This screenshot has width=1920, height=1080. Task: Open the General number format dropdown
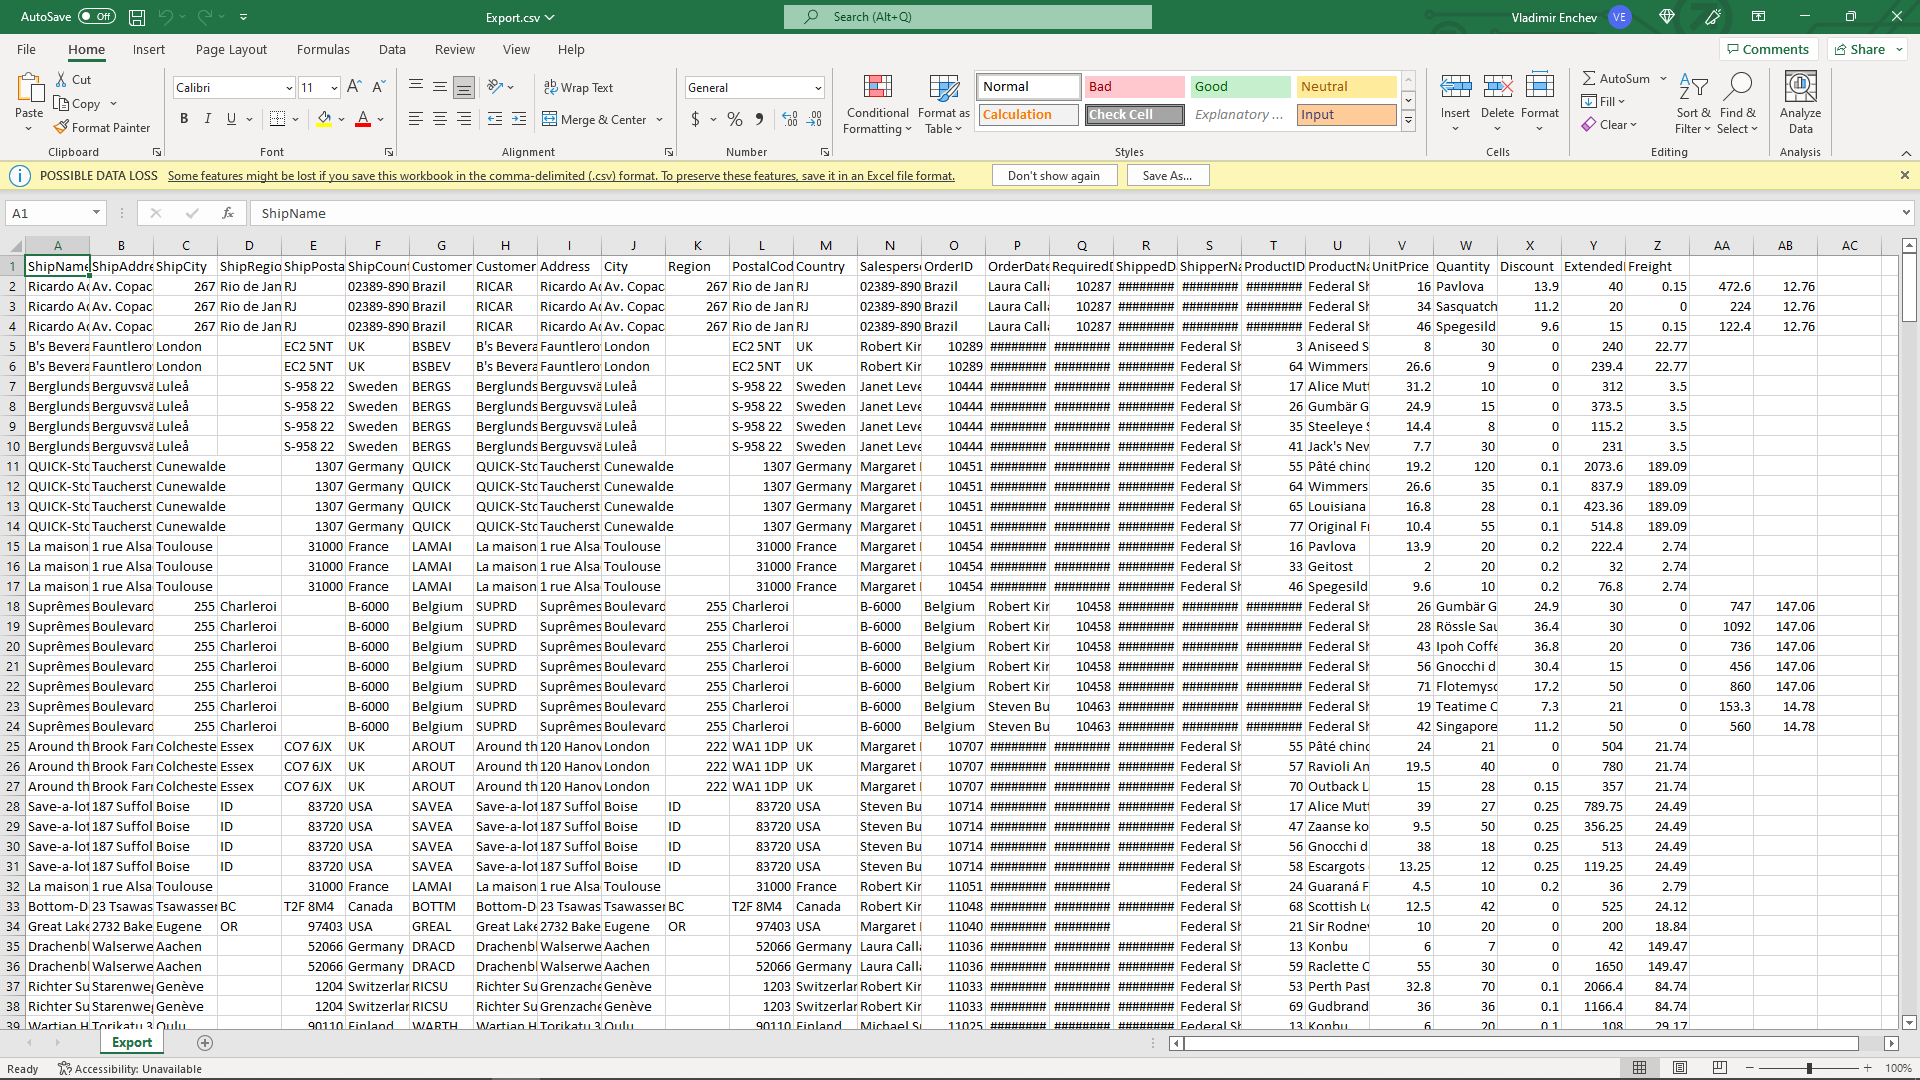[x=818, y=88]
